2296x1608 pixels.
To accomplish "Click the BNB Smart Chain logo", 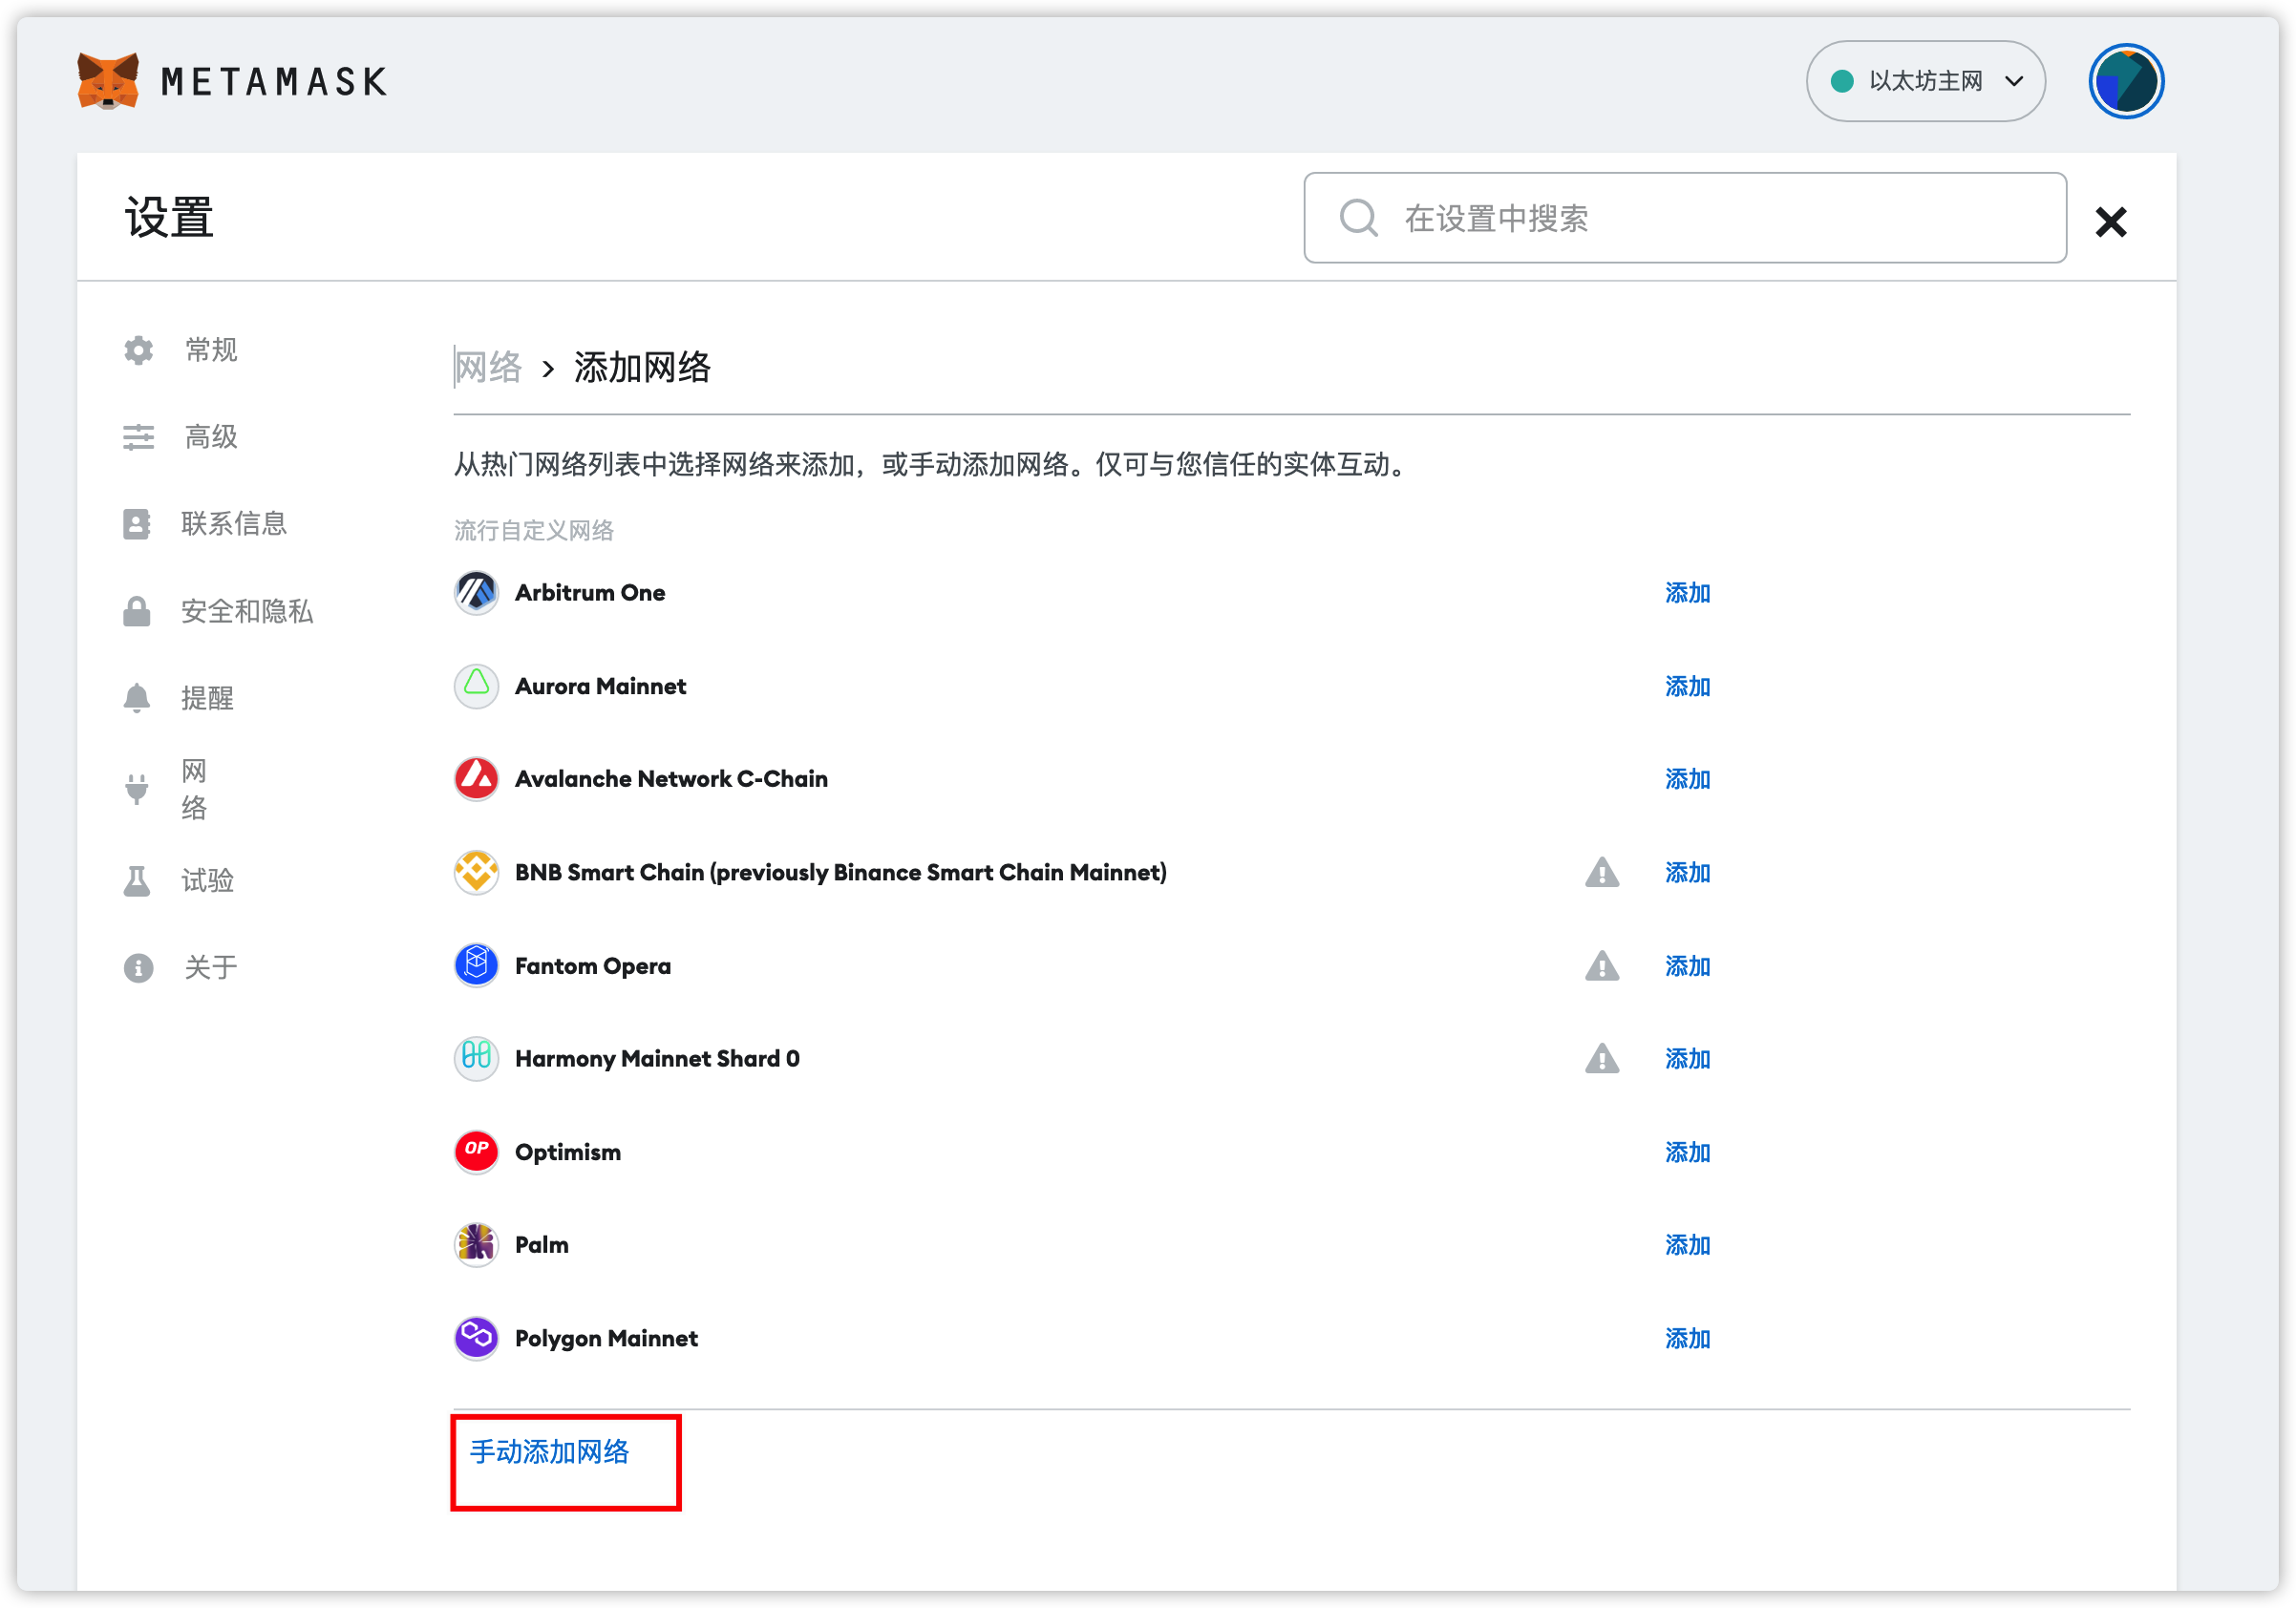I will (x=476, y=872).
